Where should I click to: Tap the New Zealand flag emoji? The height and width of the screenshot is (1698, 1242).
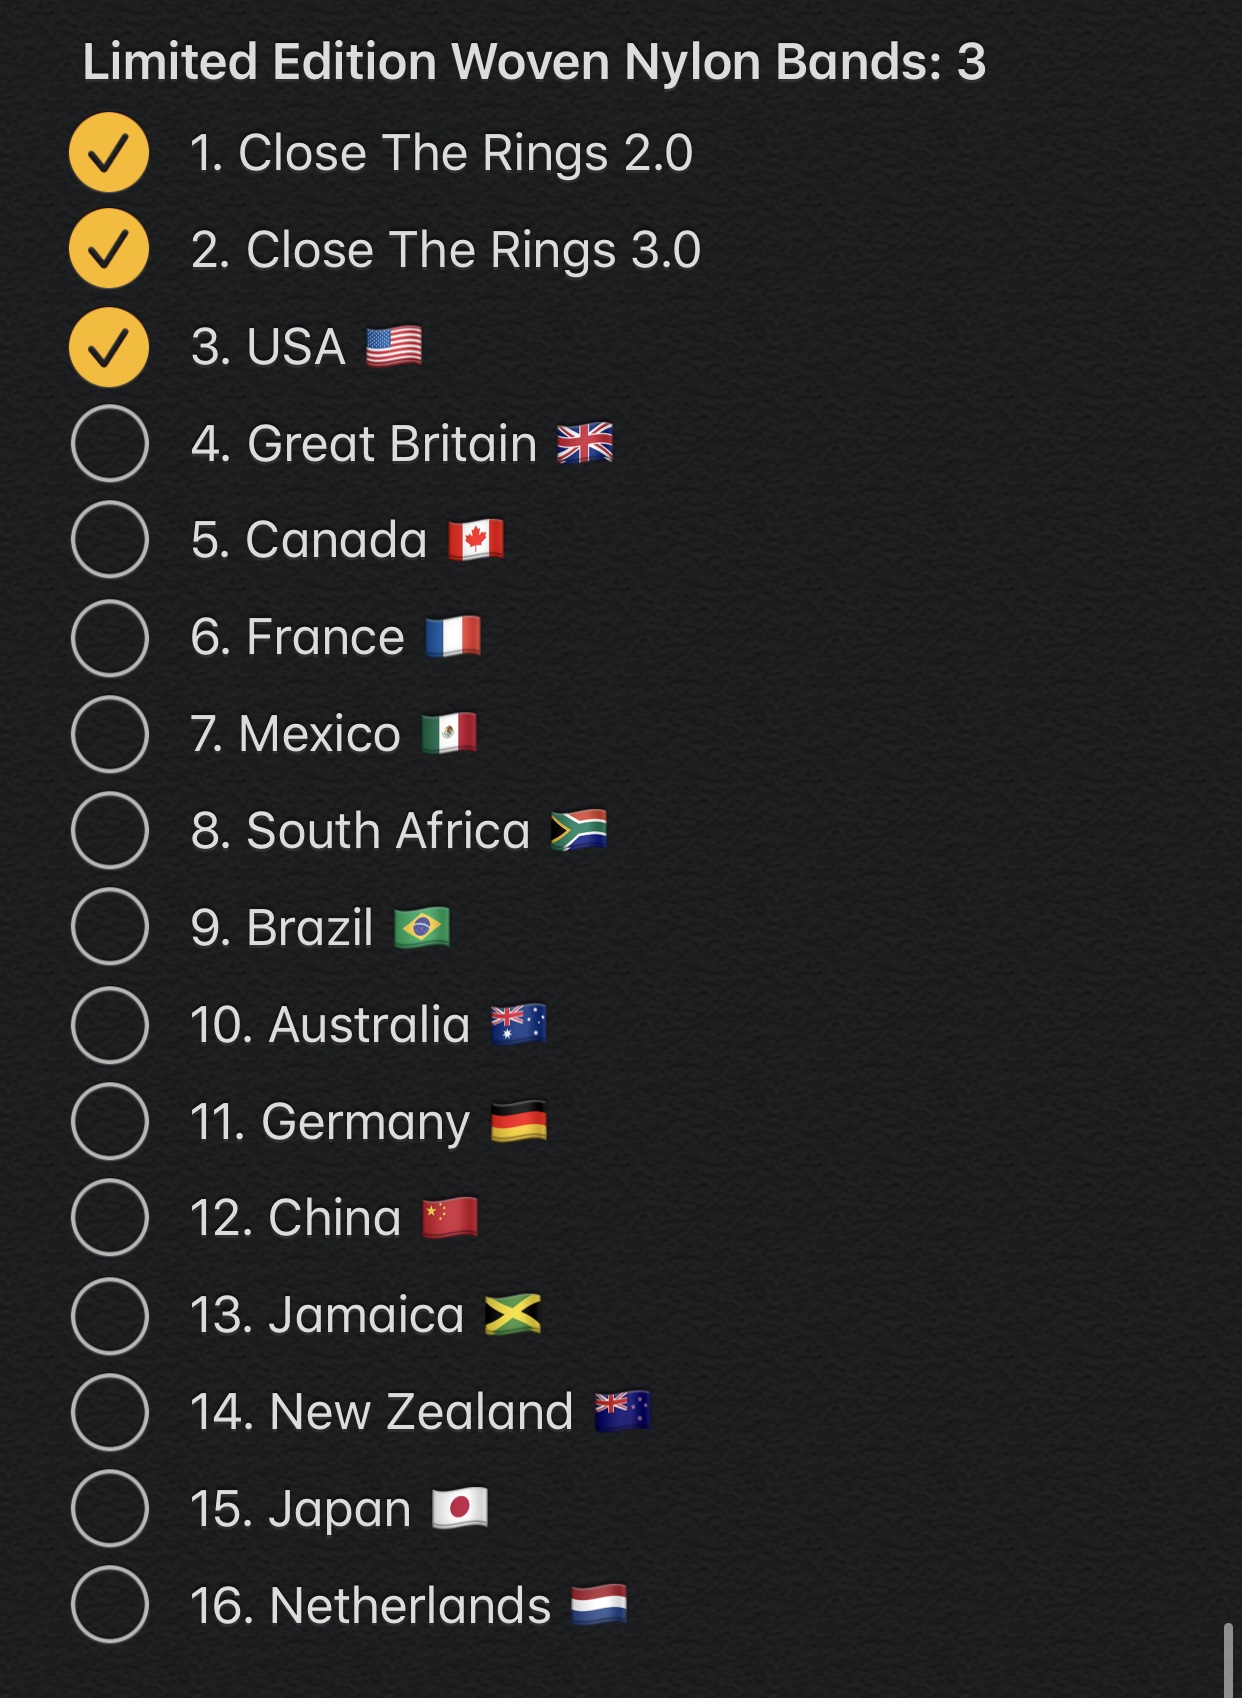point(622,1411)
